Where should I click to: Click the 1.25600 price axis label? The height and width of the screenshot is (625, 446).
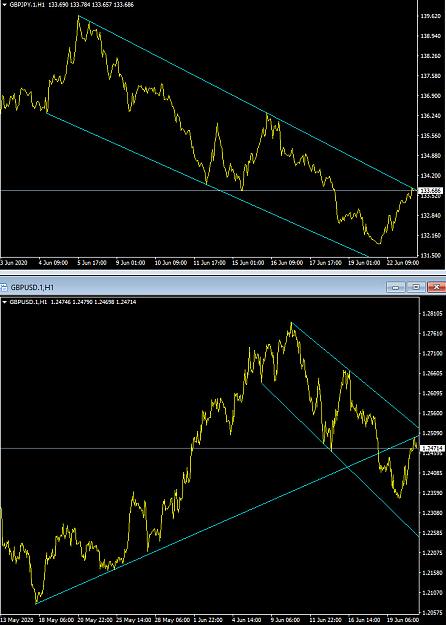pos(430,413)
